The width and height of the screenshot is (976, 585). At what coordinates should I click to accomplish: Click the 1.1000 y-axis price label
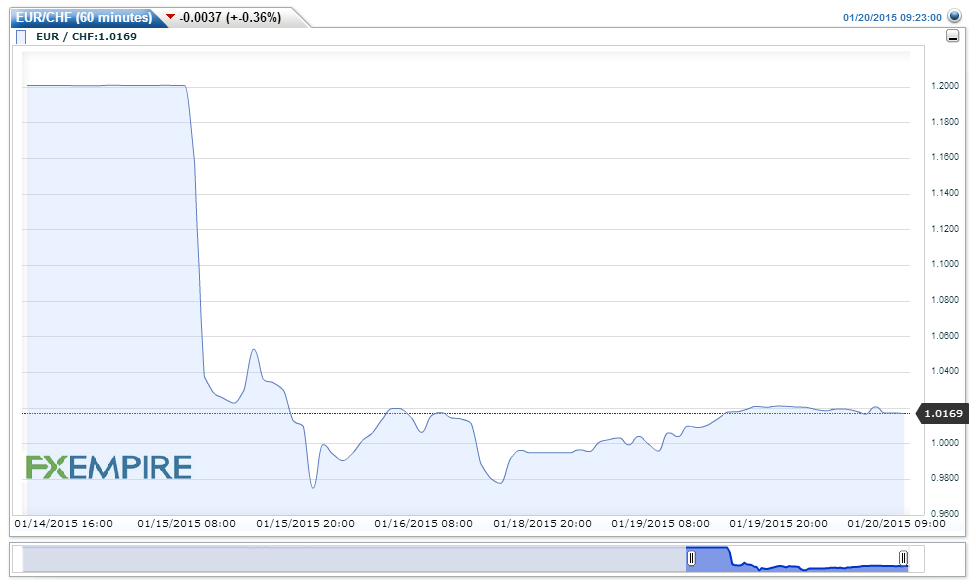[x=945, y=264]
